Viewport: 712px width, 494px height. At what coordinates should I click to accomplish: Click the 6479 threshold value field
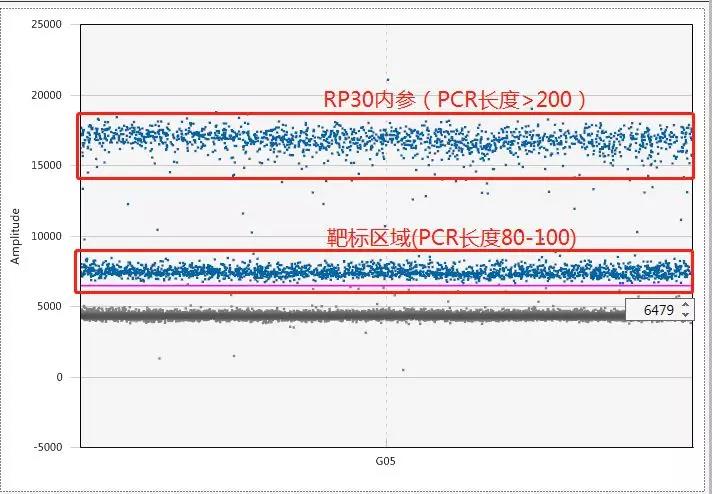pos(659,310)
